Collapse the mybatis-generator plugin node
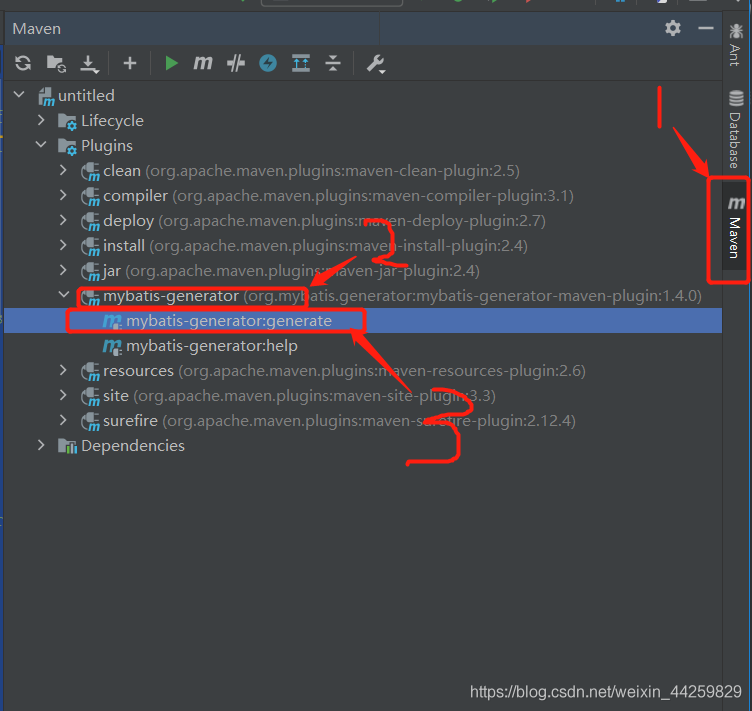 point(64,294)
